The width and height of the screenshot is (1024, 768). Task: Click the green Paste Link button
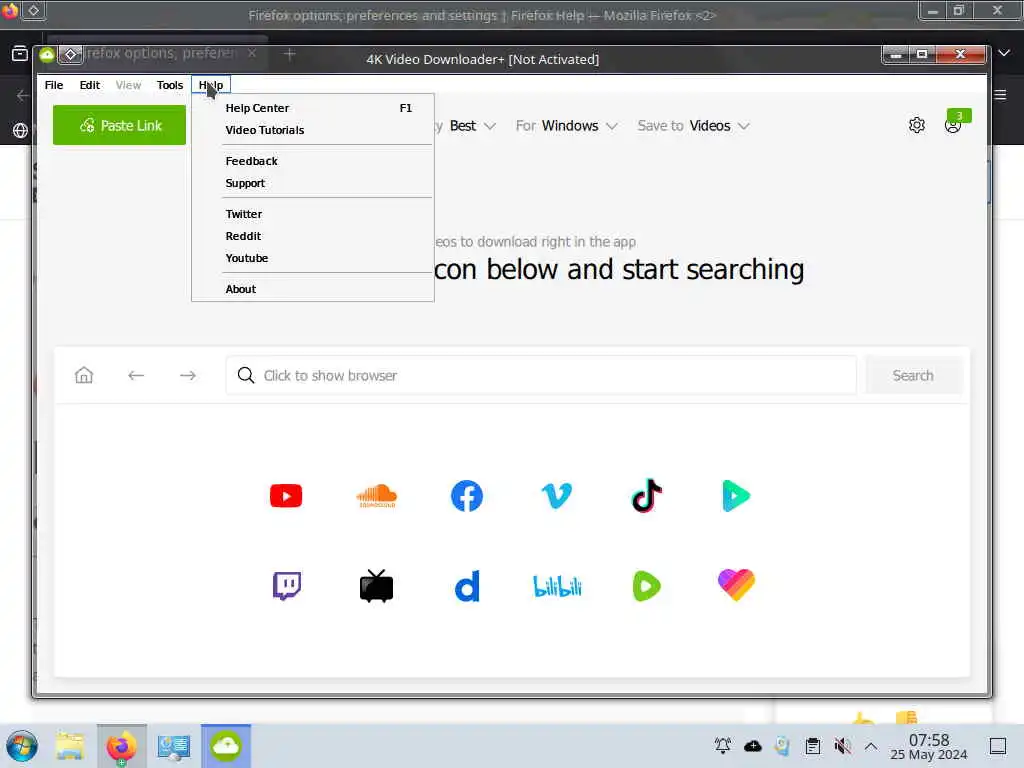click(120, 125)
